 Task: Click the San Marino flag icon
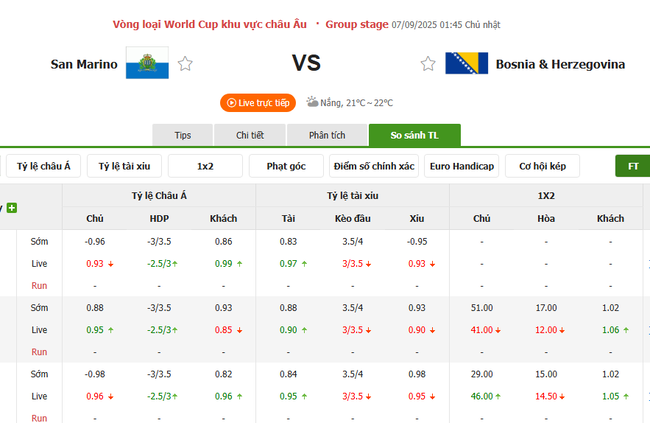tap(147, 64)
